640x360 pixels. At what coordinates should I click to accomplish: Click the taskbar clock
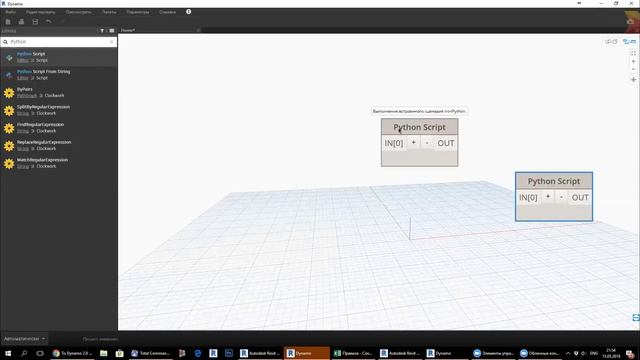click(611, 353)
